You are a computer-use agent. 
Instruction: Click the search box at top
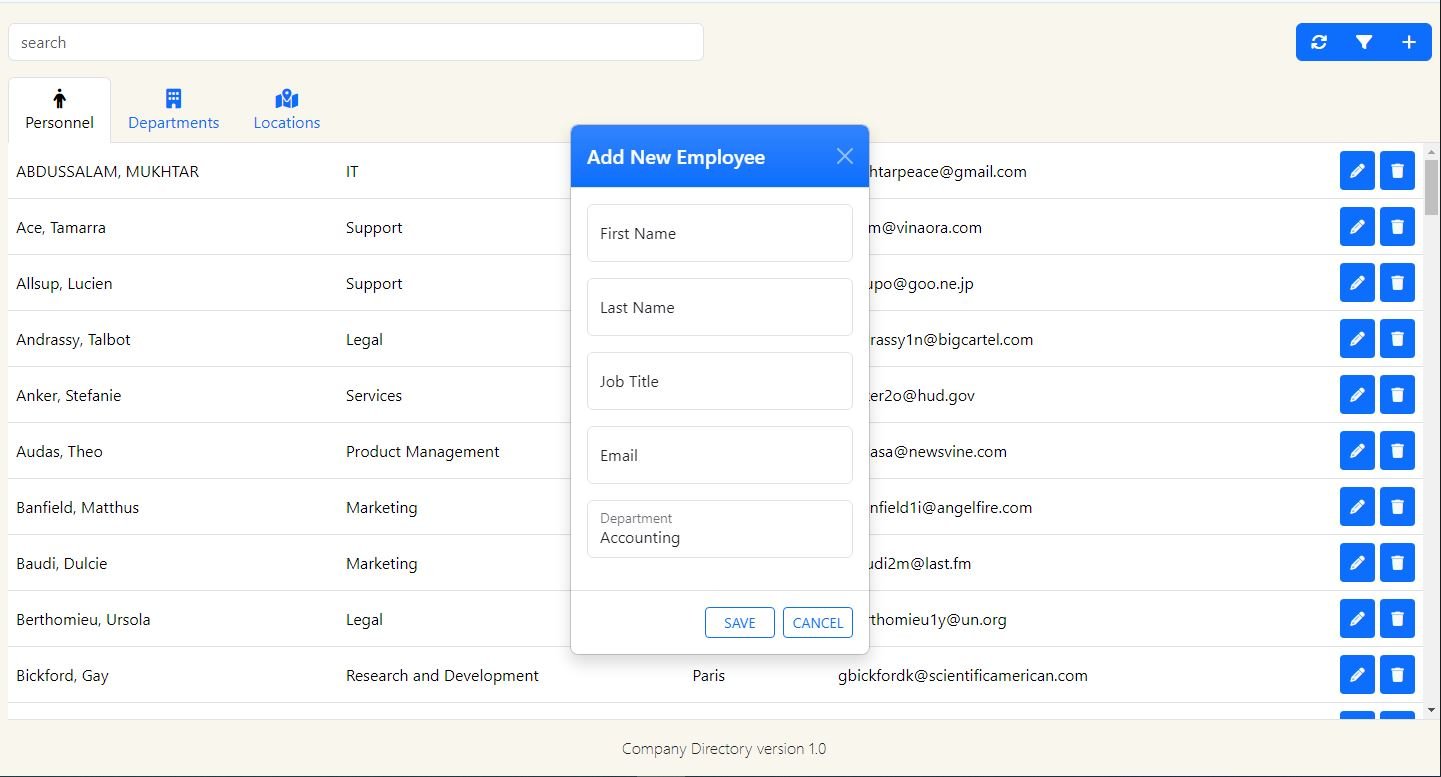click(x=355, y=42)
